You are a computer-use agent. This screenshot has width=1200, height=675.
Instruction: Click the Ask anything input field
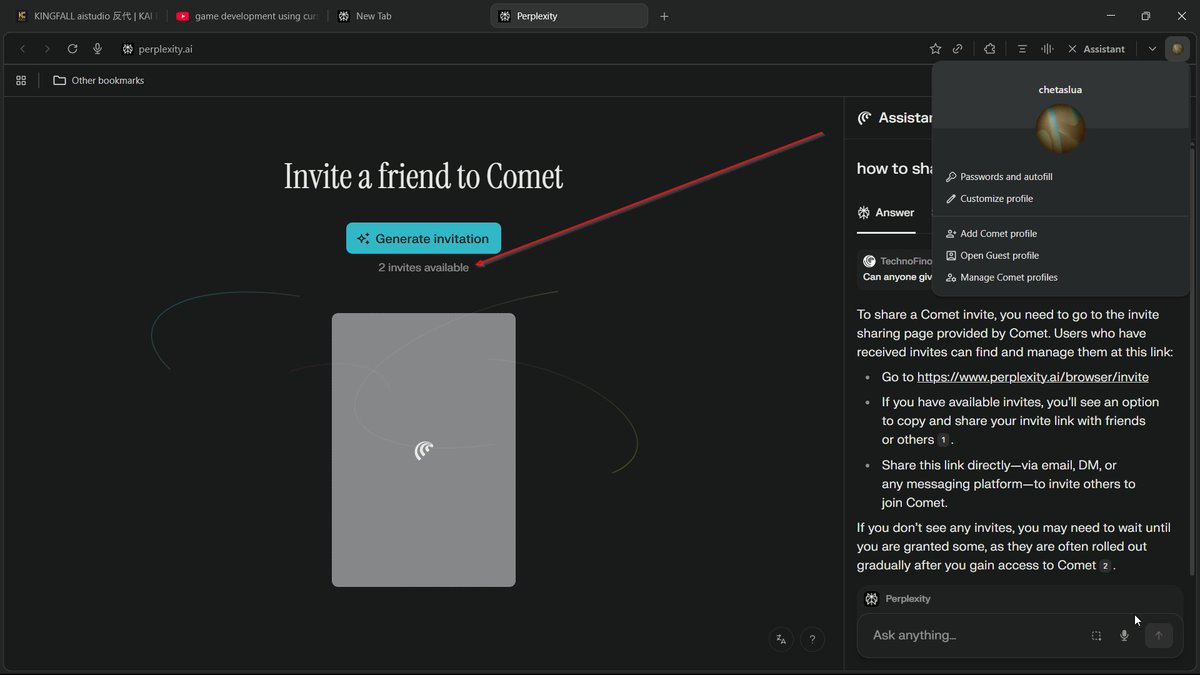point(975,635)
